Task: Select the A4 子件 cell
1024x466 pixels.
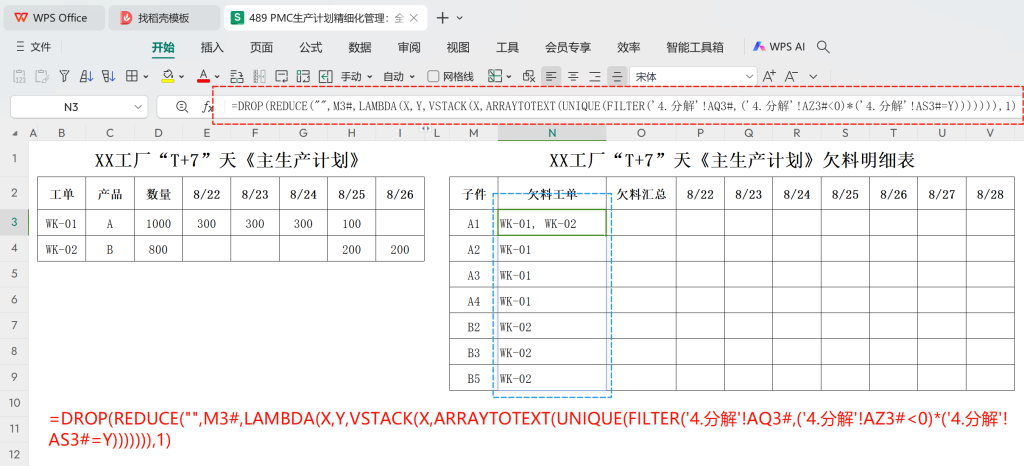Action: pyautogui.click(x=473, y=301)
